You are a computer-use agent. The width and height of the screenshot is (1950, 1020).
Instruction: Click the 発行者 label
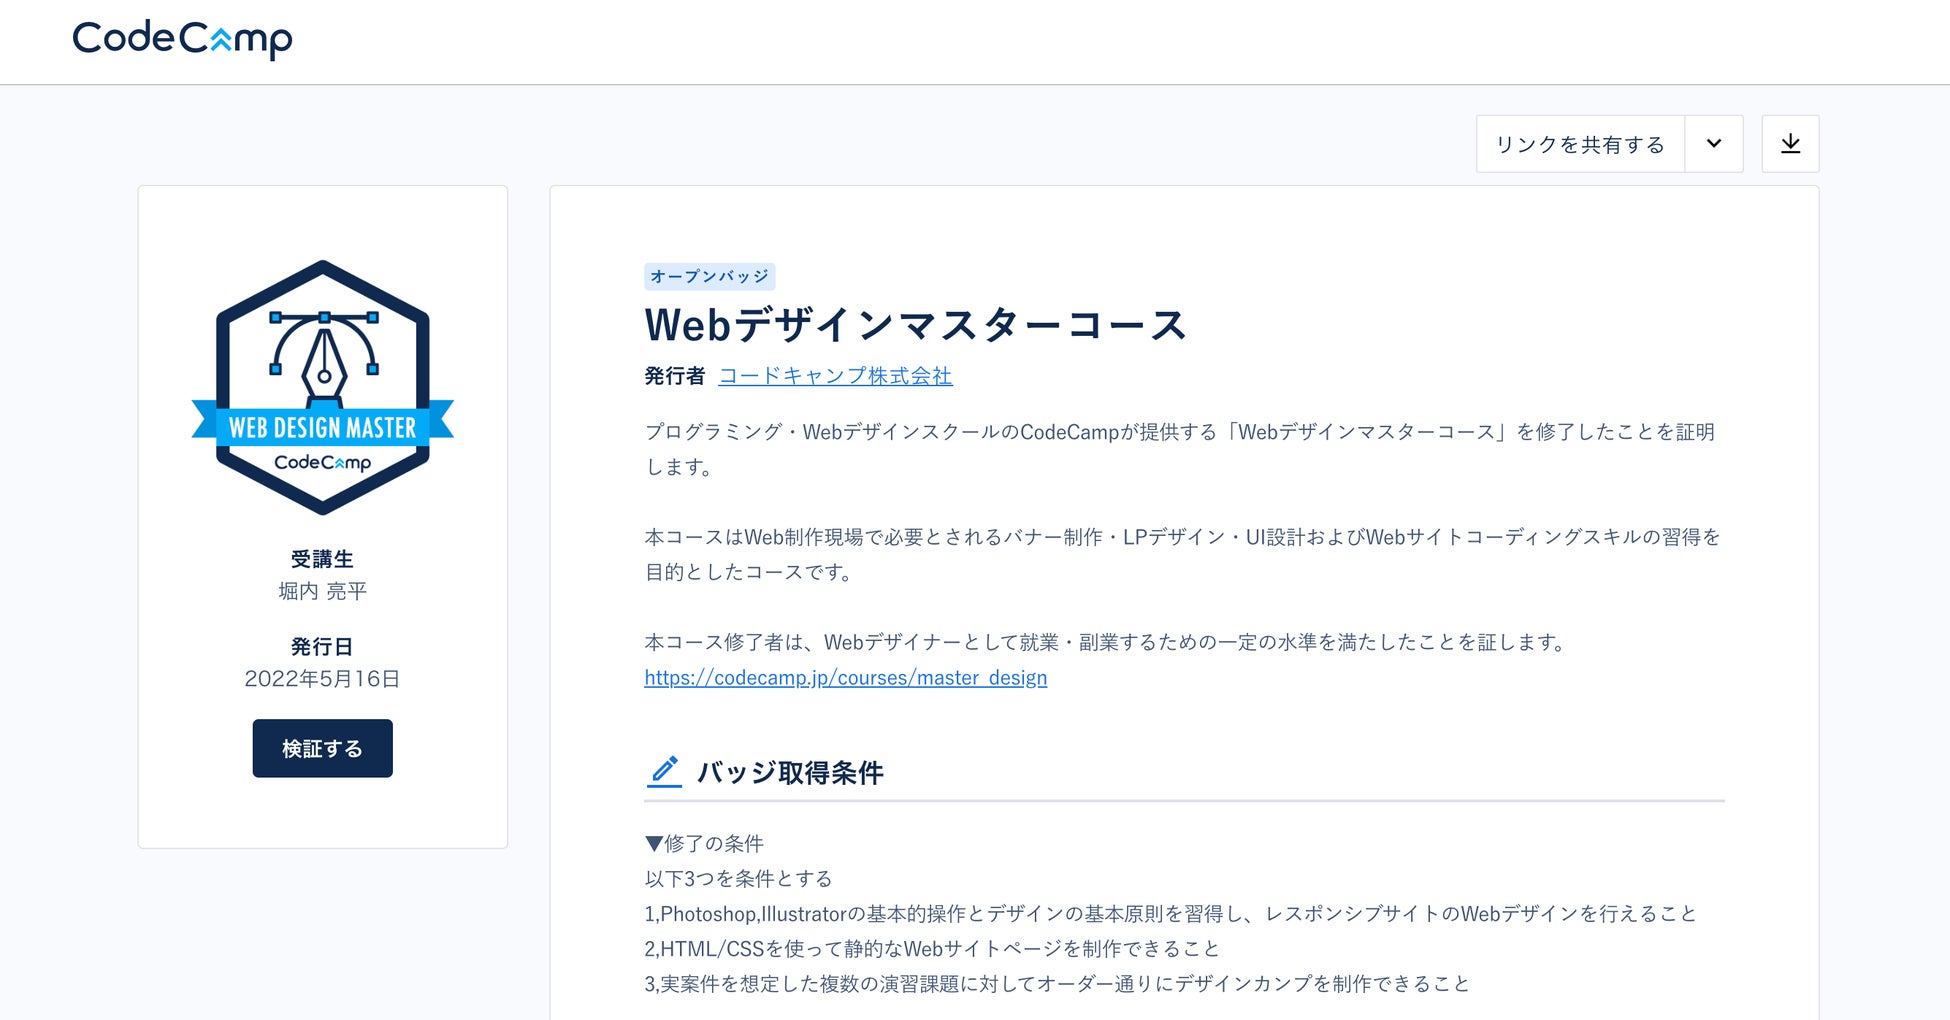[675, 376]
